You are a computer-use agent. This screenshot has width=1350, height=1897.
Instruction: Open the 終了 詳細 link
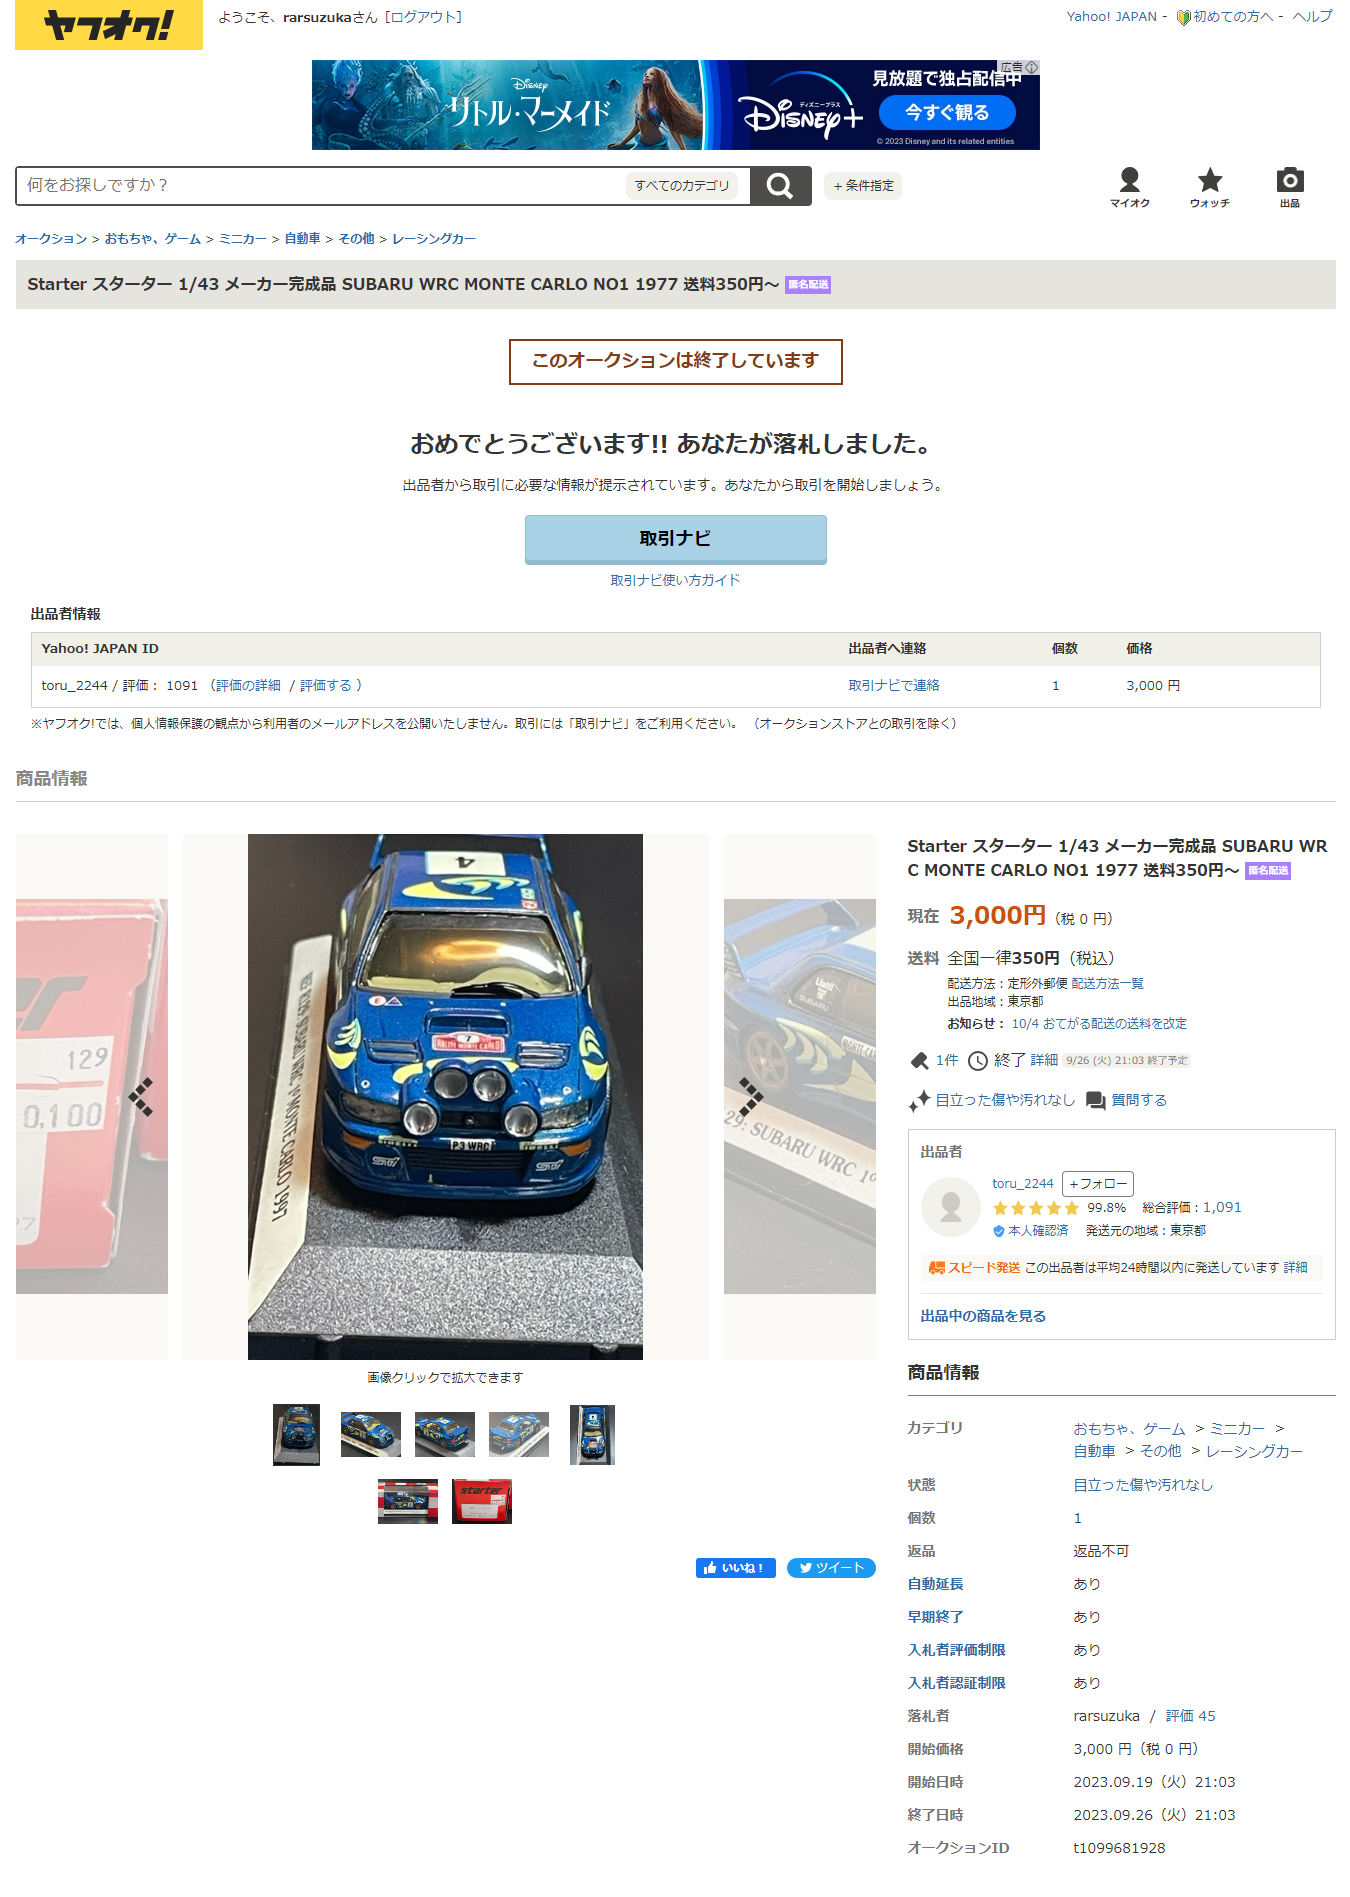(1044, 1060)
